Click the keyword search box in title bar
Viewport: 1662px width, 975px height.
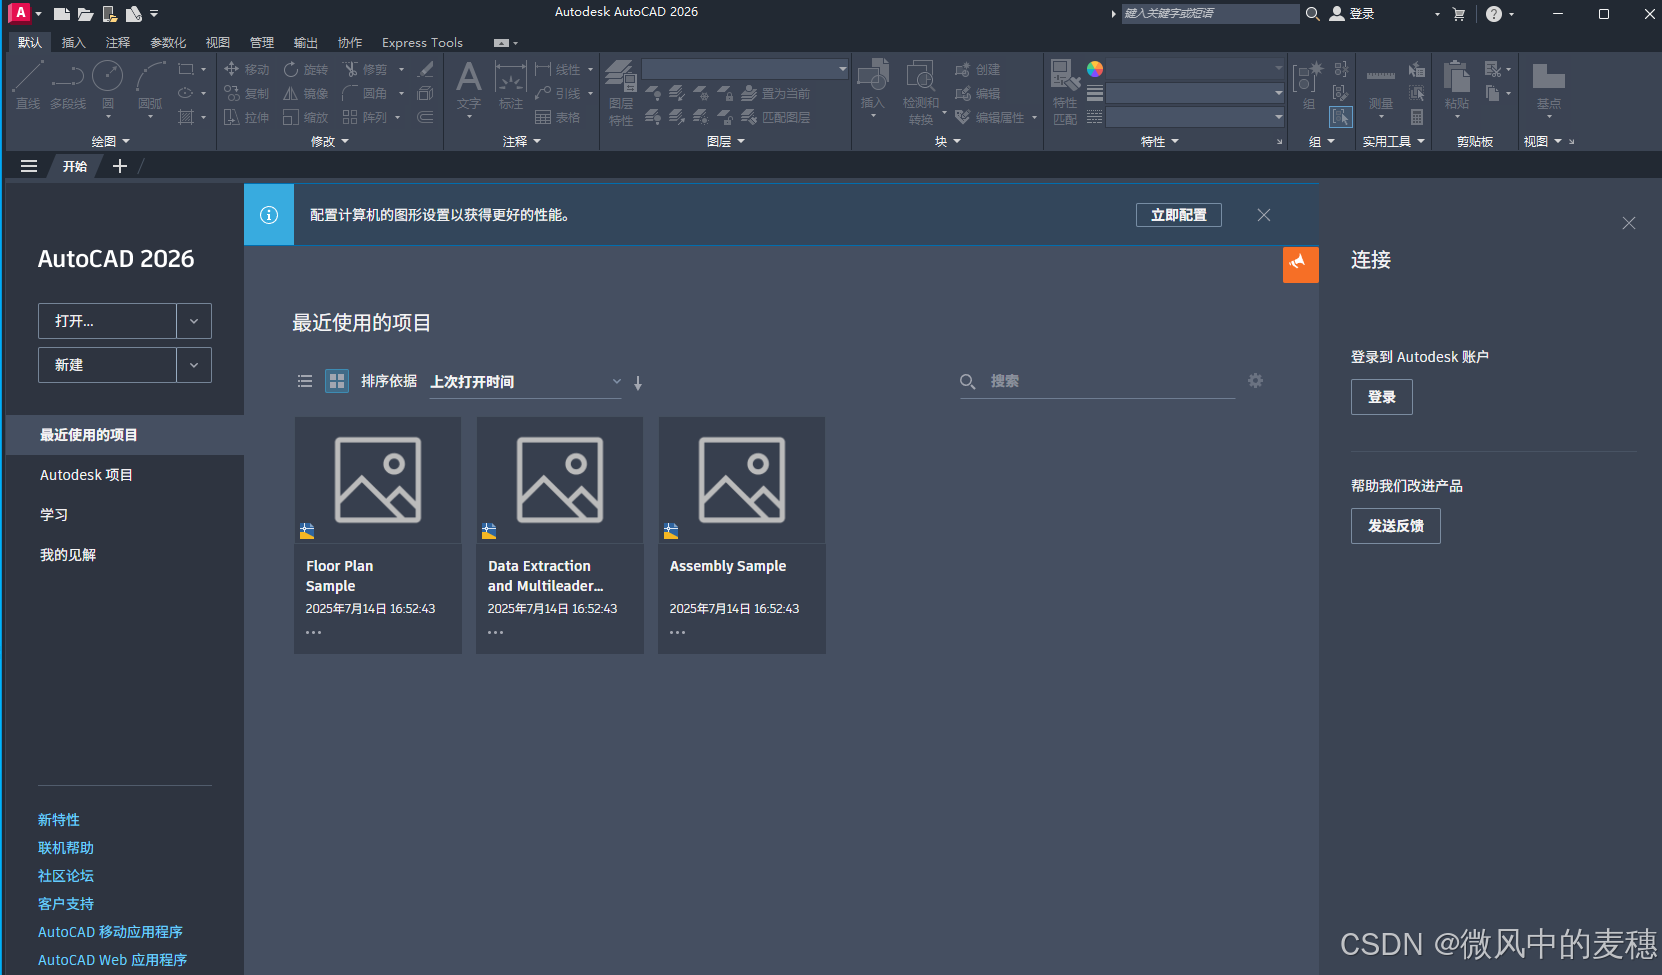(1210, 13)
